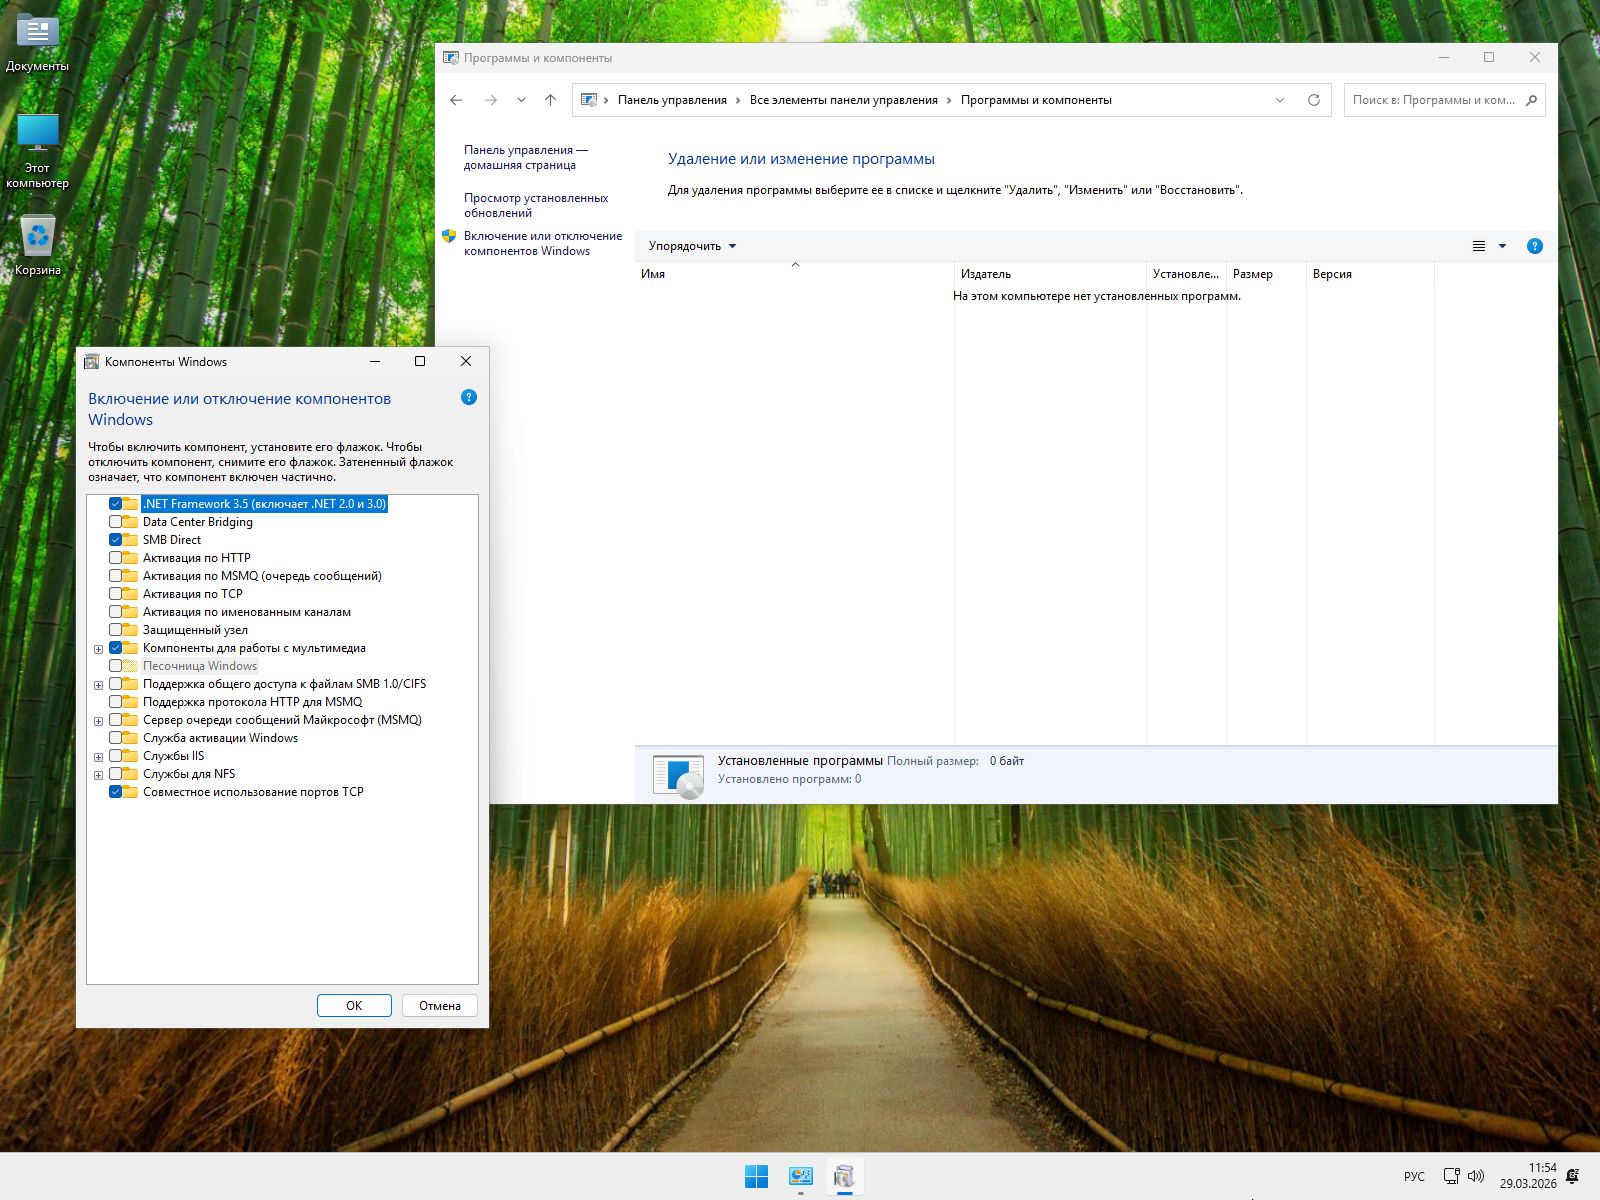The image size is (1600, 1200).
Task: Open the Упорядочить dropdown menu
Action: click(692, 246)
